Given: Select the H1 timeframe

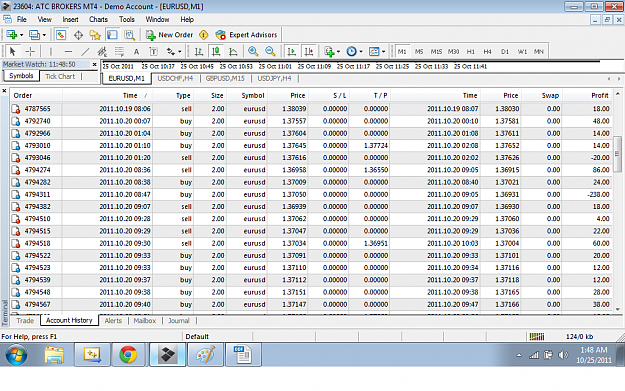Looking at the screenshot, I should click(471, 51).
